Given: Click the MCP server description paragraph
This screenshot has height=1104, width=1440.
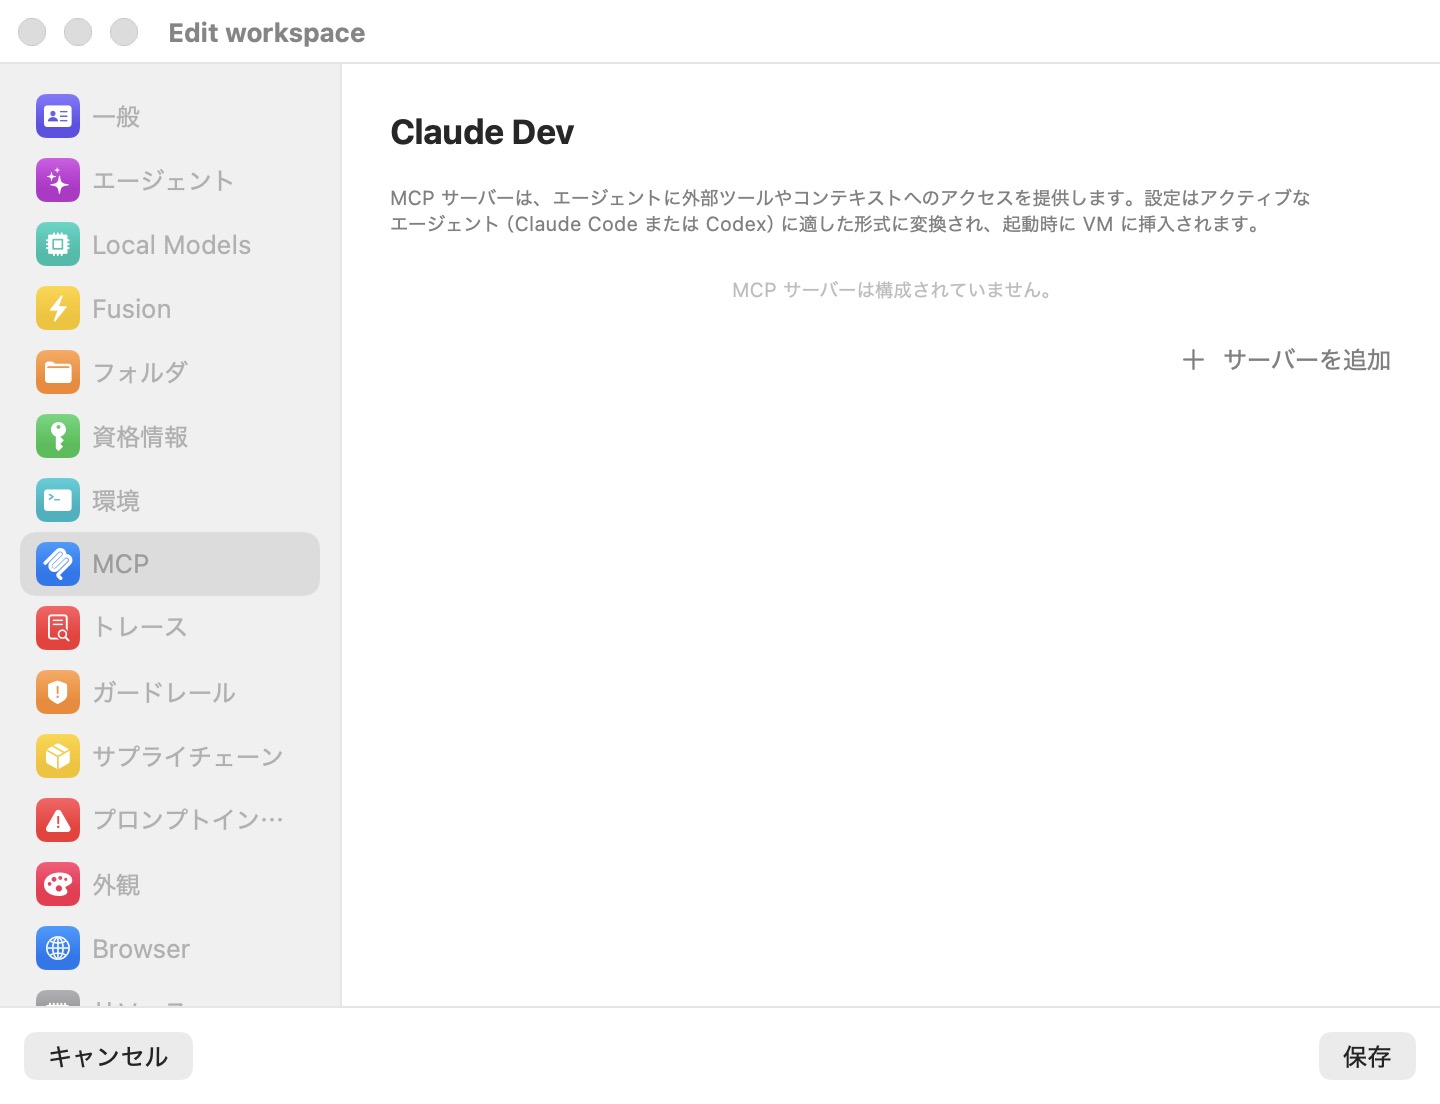Looking at the screenshot, I should pos(851,211).
